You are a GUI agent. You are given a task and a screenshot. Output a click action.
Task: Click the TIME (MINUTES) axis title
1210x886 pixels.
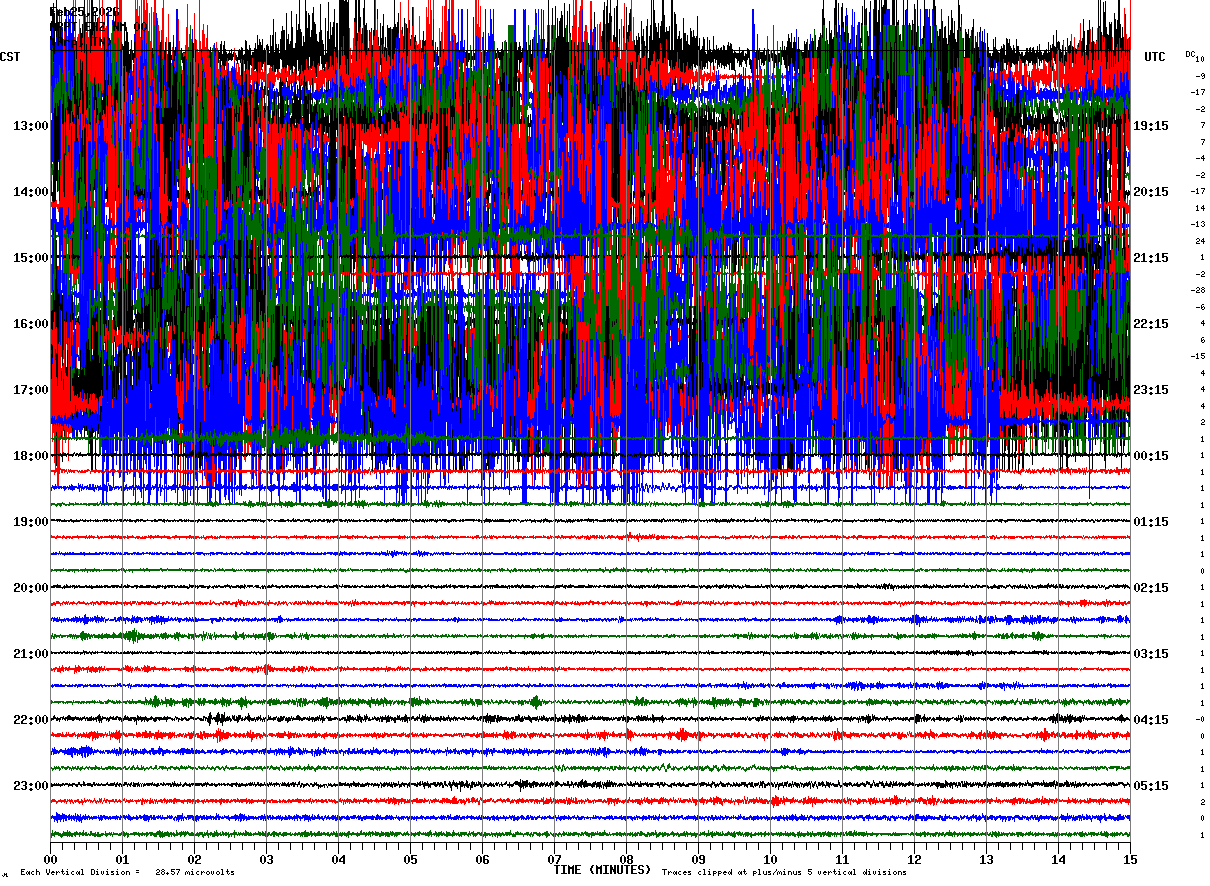click(x=602, y=870)
